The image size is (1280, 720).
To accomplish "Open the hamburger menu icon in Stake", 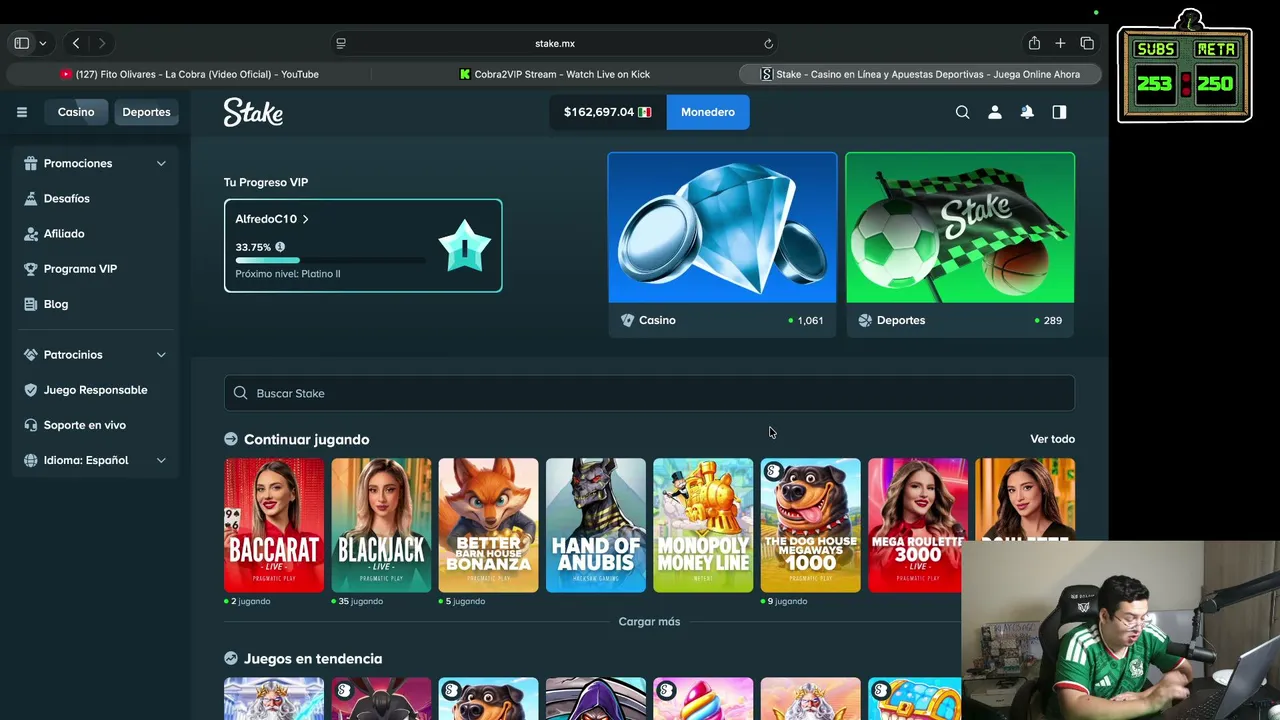I will [21, 112].
